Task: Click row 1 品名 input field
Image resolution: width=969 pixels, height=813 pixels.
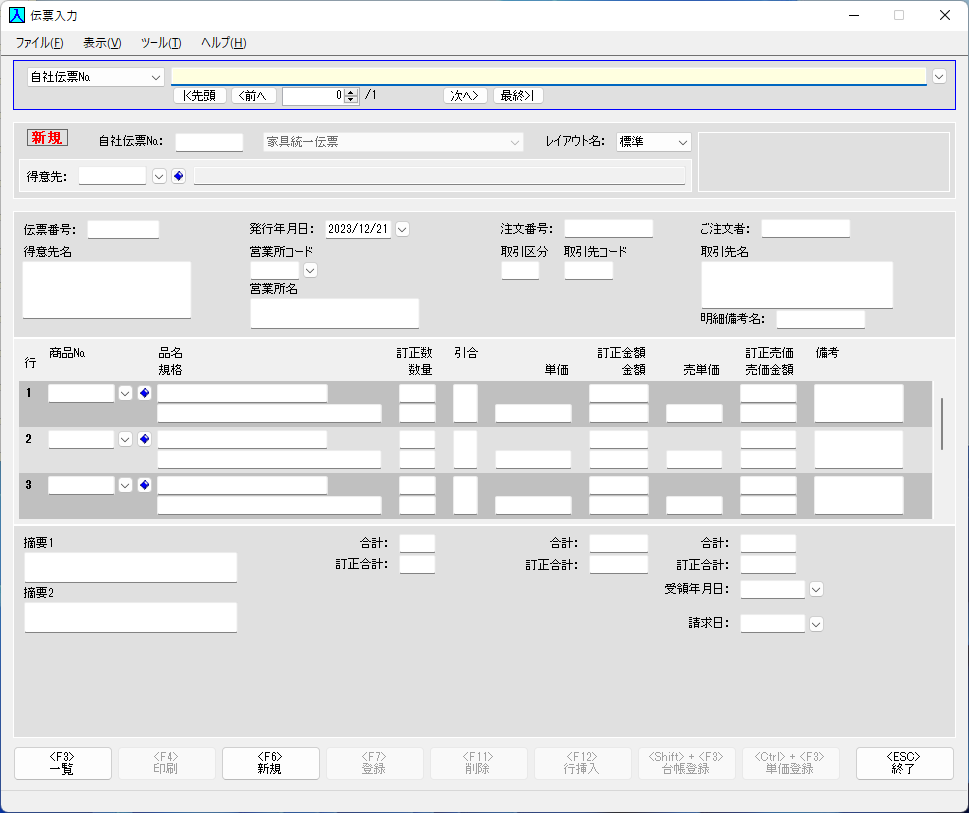Action: coord(242,393)
